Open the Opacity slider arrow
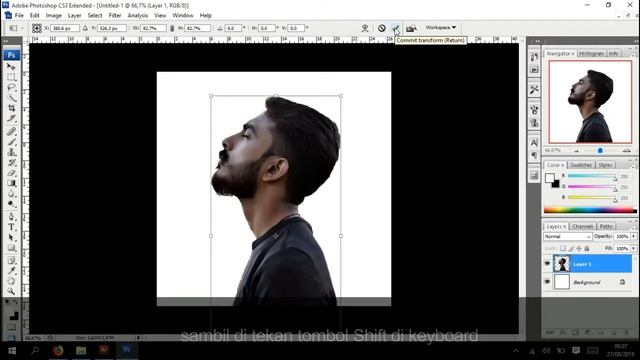640x360 pixels. tap(633, 236)
